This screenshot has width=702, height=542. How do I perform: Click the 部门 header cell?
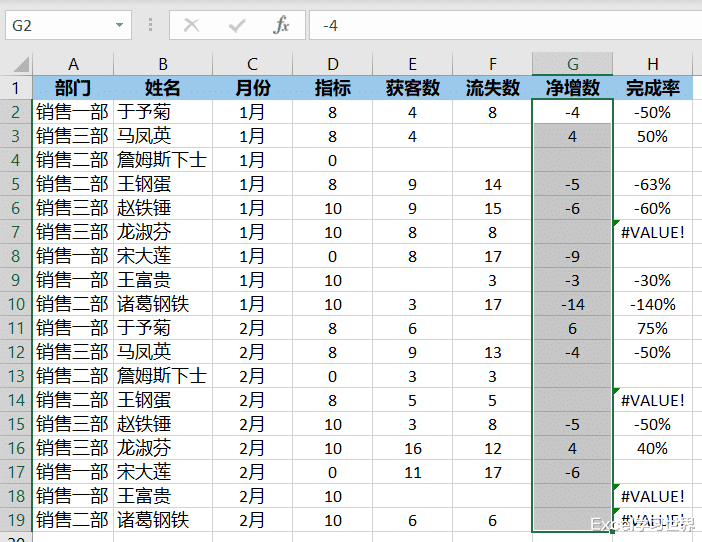point(73,88)
